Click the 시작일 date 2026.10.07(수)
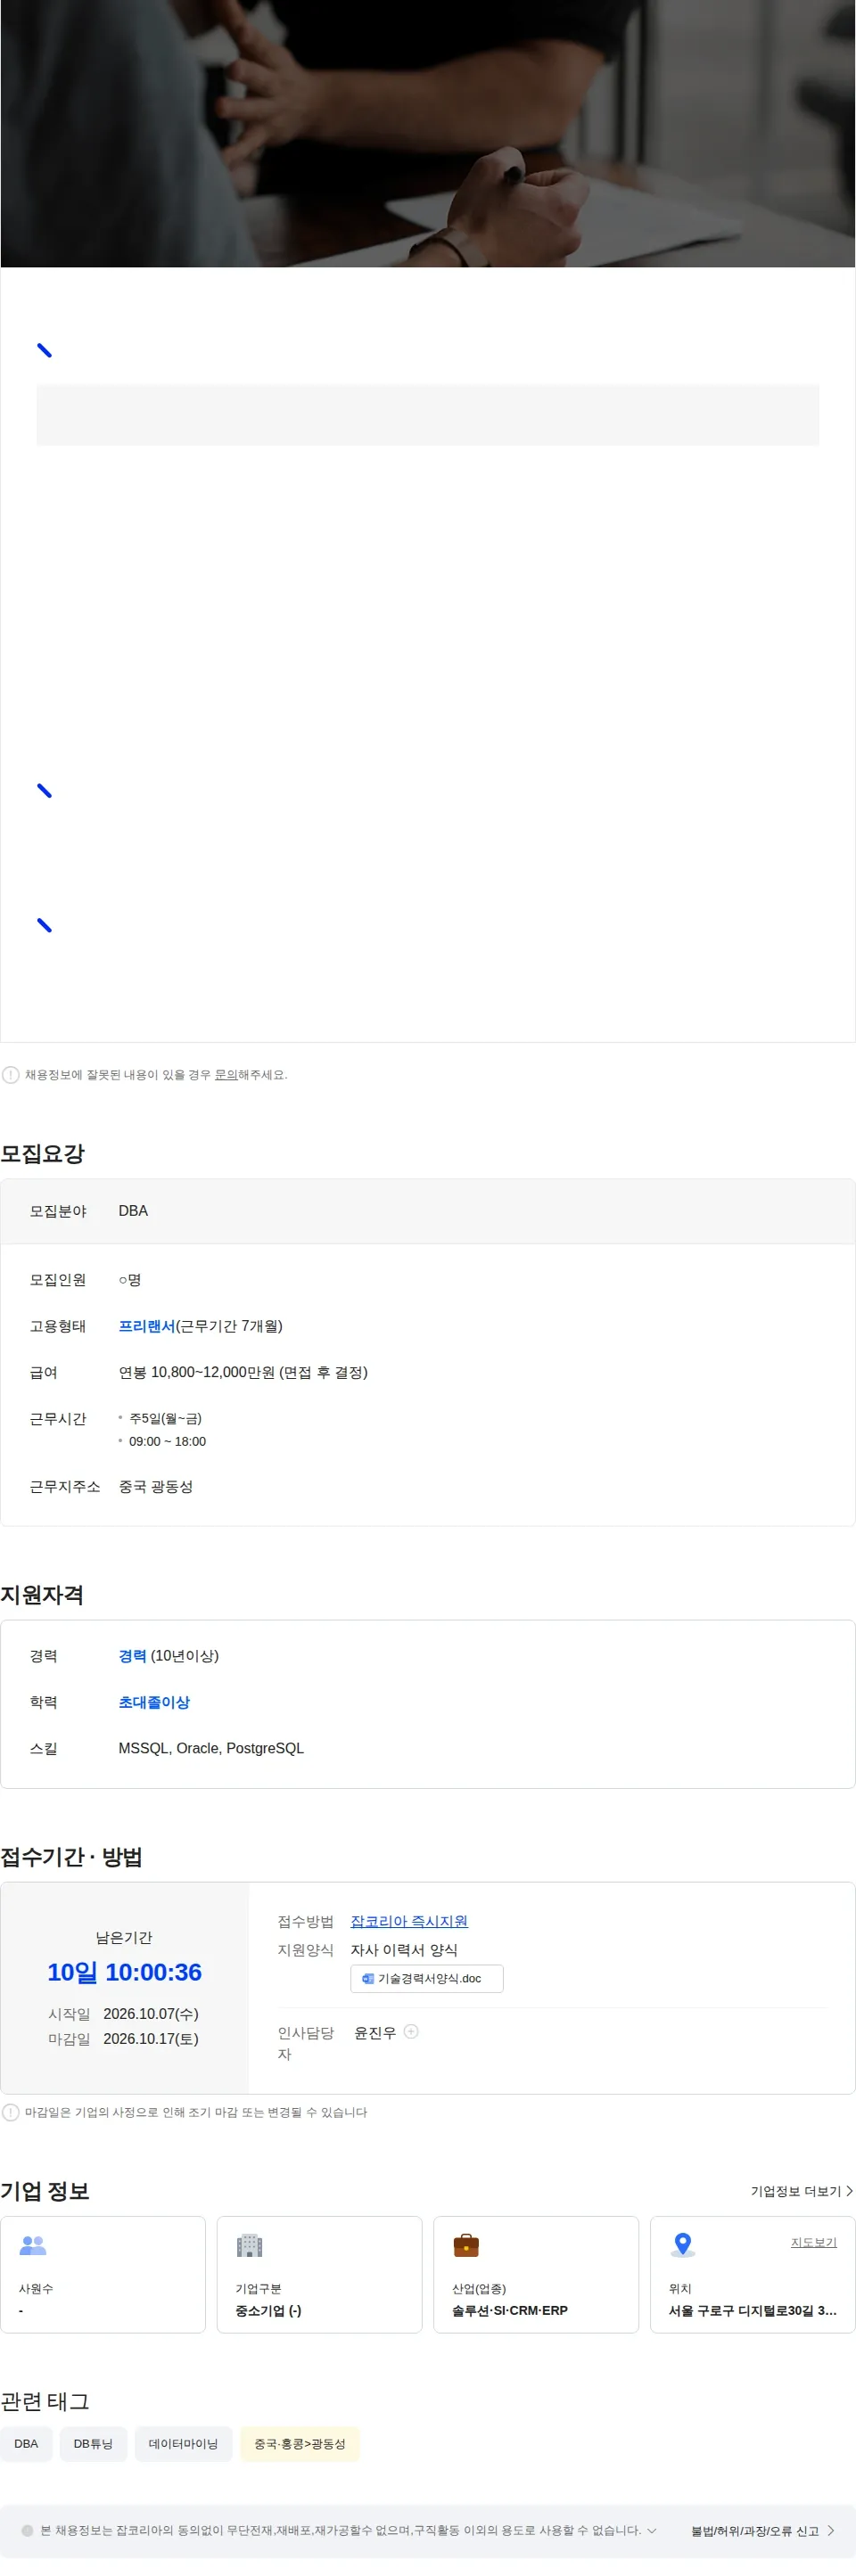The image size is (856, 2576). click(x=151, y=2014)
